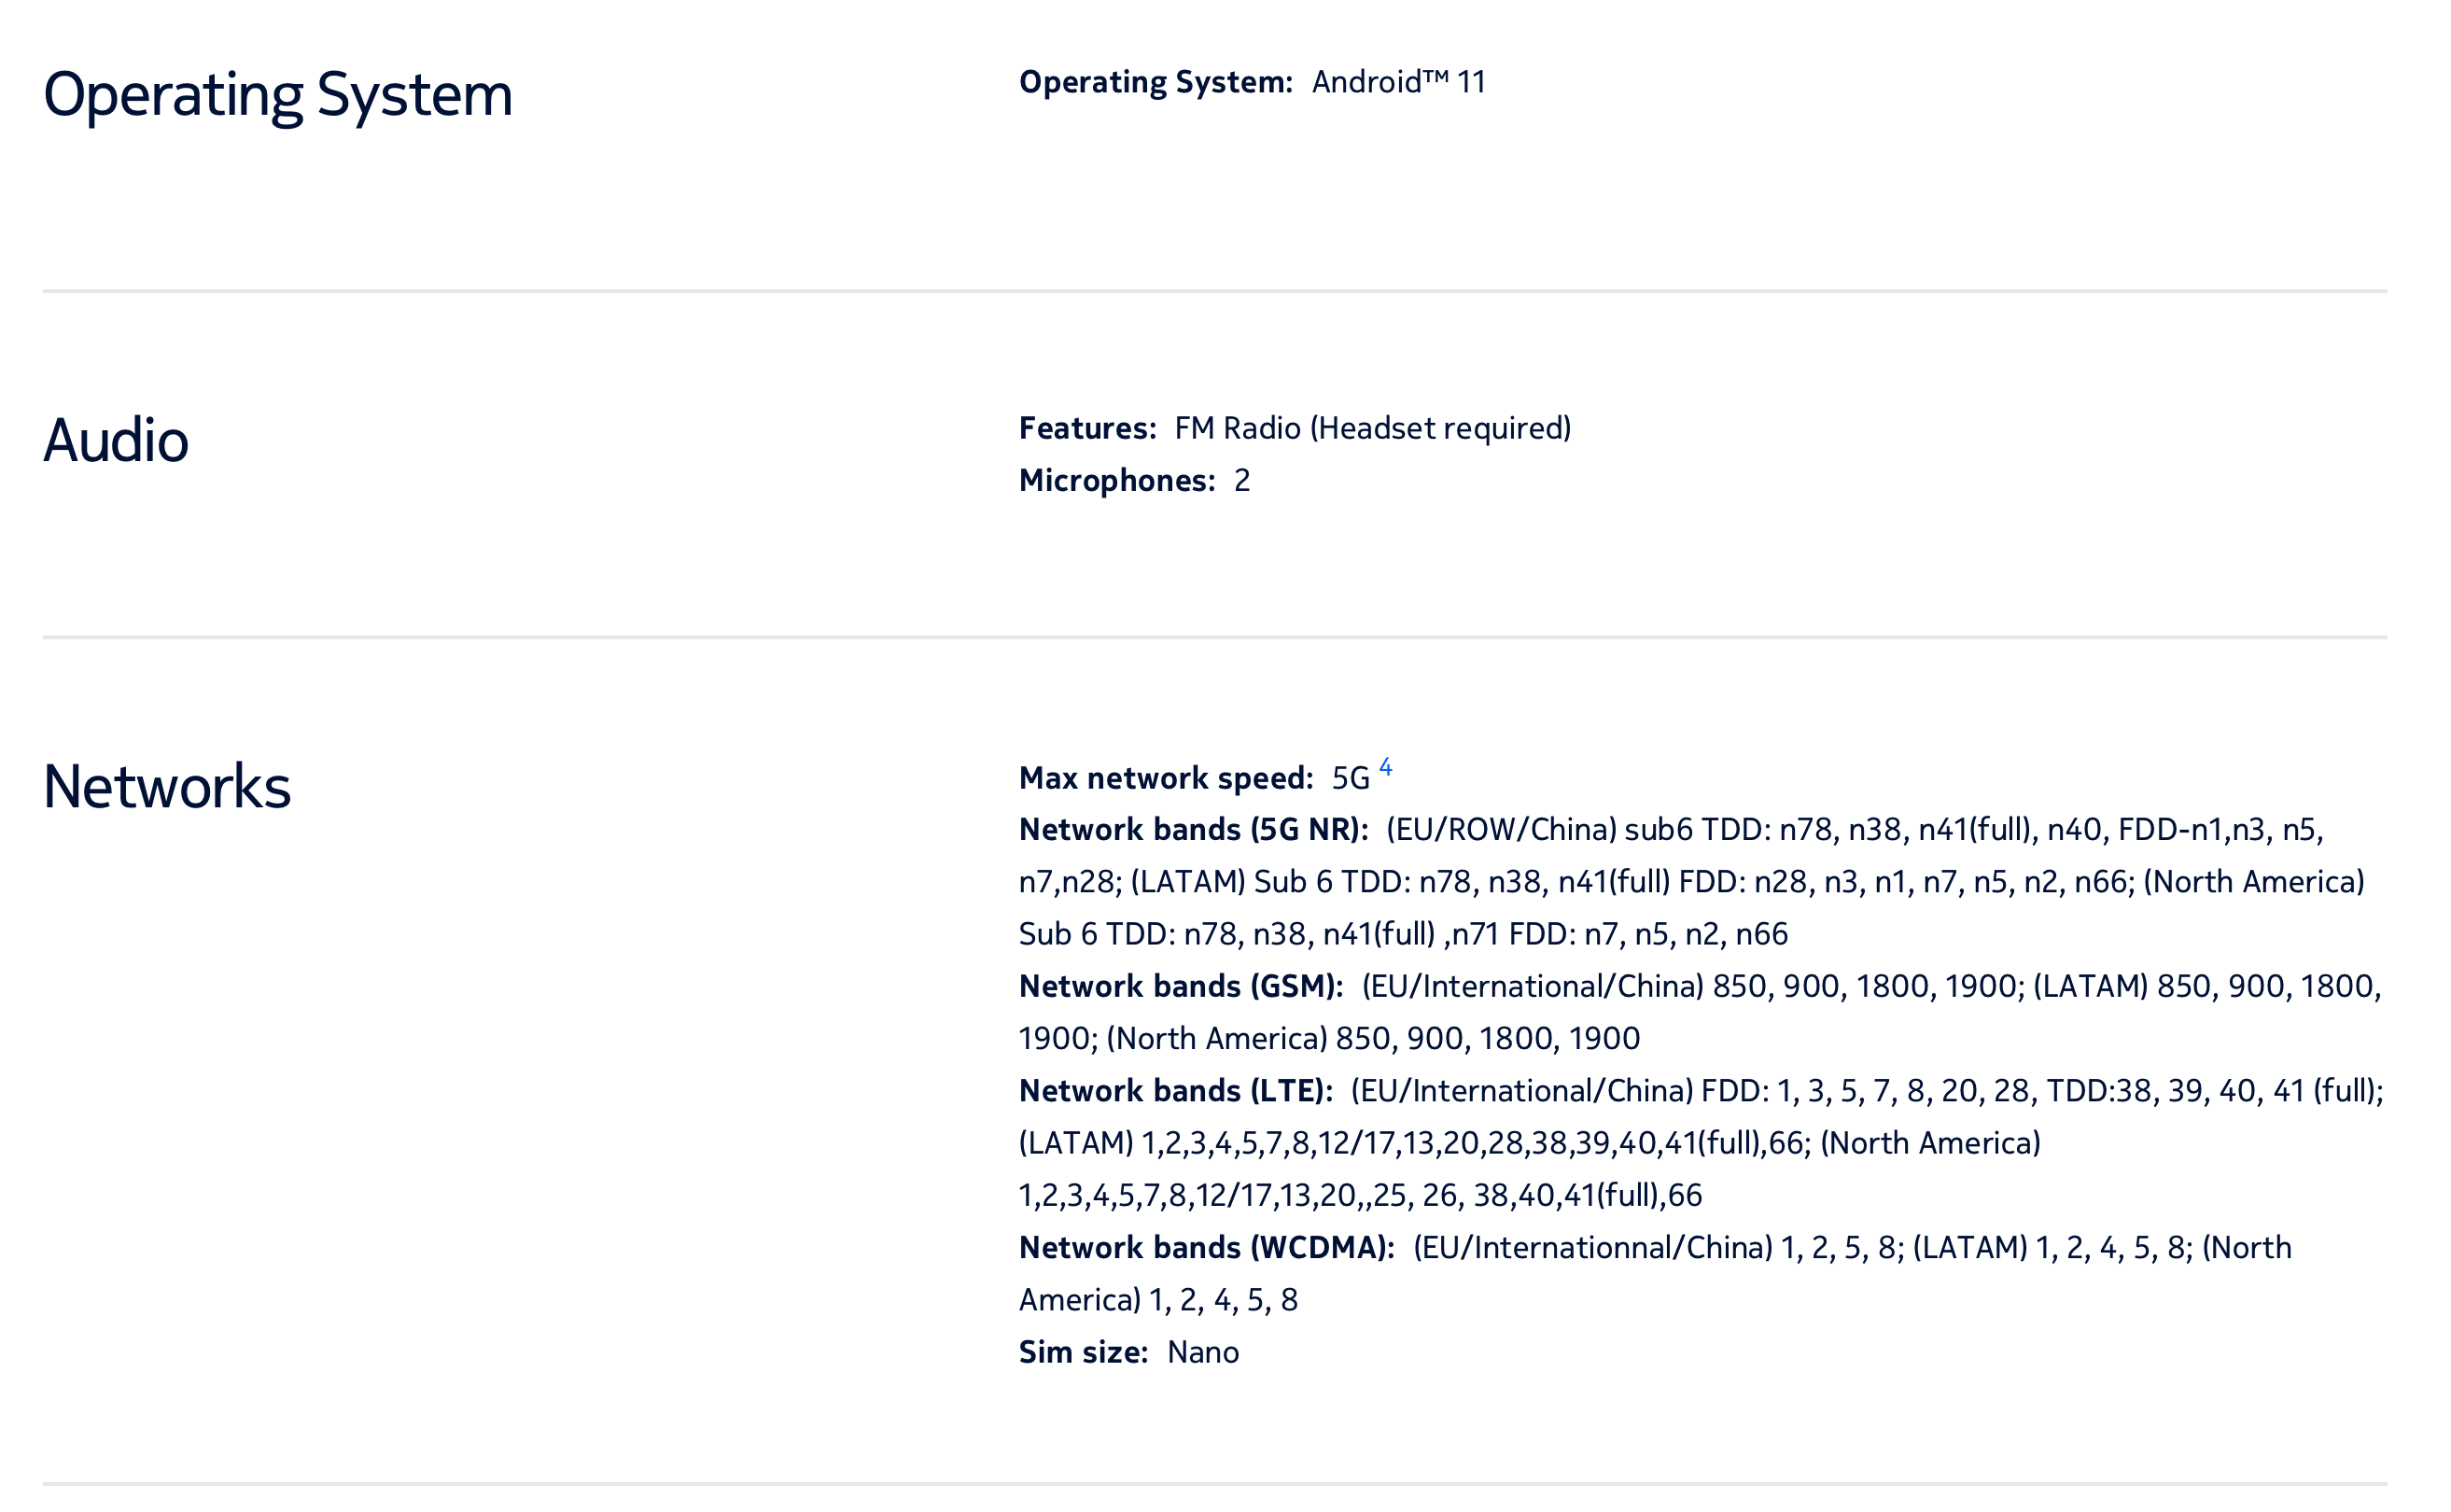Click the Network bands (WCDMA): label
This screenshot has height=1512, width=2451.
tap(1206, 1248)
